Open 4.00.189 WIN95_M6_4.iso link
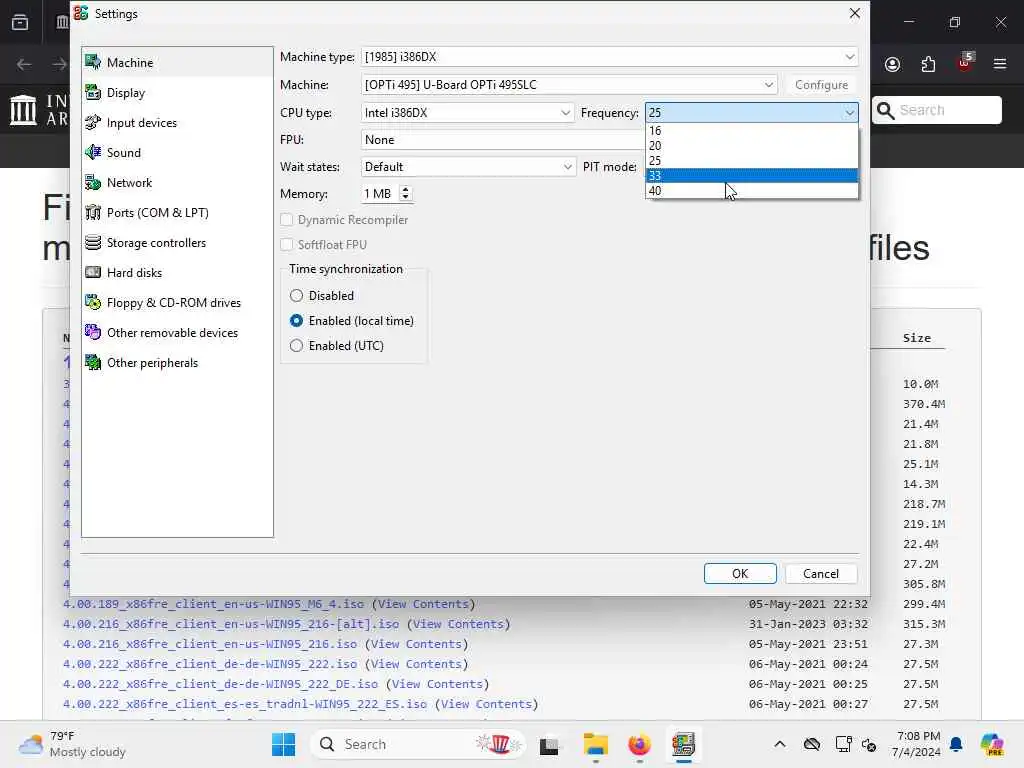Image resolution: width=1024 pixels, height=768 pixels. (214, 604)
